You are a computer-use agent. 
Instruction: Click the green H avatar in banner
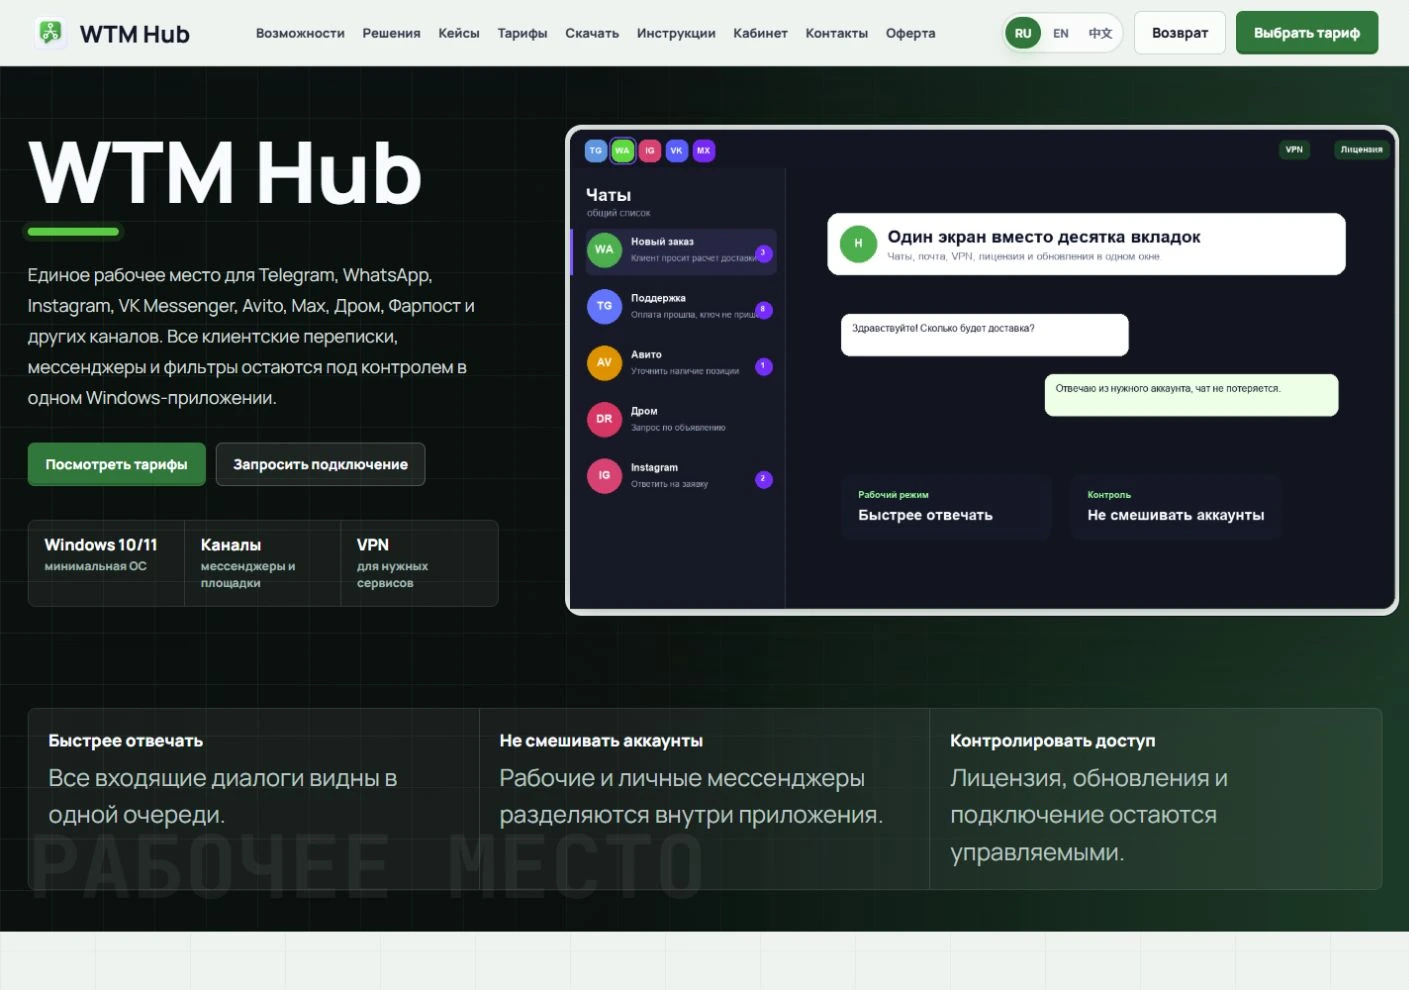pyautogui.click(x=858, y=244)
